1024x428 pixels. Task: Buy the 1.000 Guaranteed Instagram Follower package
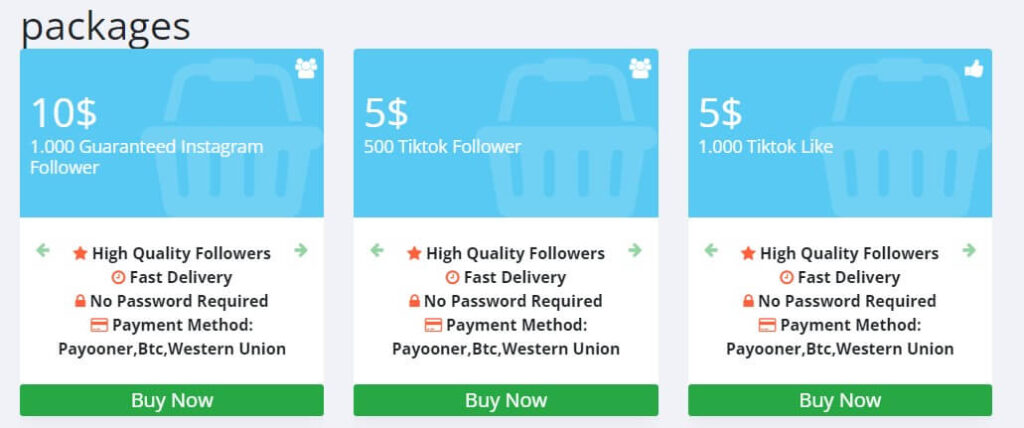coord(172,400)
